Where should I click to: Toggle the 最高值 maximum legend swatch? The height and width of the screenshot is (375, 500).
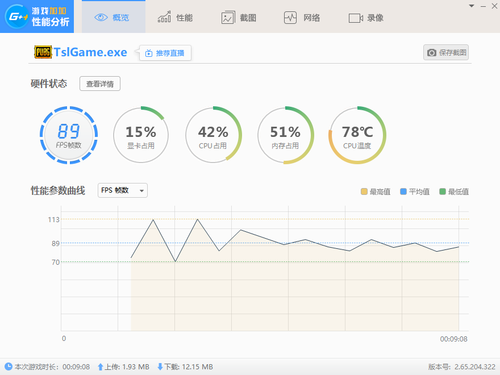(x=364, y=191)
